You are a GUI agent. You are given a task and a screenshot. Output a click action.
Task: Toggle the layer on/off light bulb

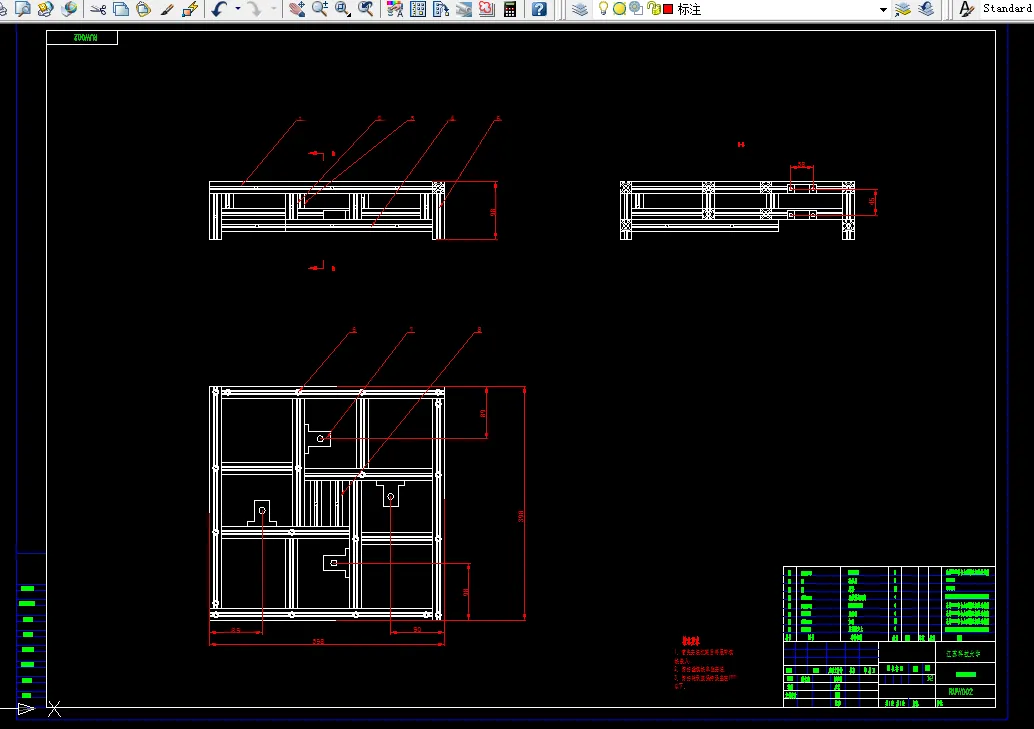[x=603, y=9]
